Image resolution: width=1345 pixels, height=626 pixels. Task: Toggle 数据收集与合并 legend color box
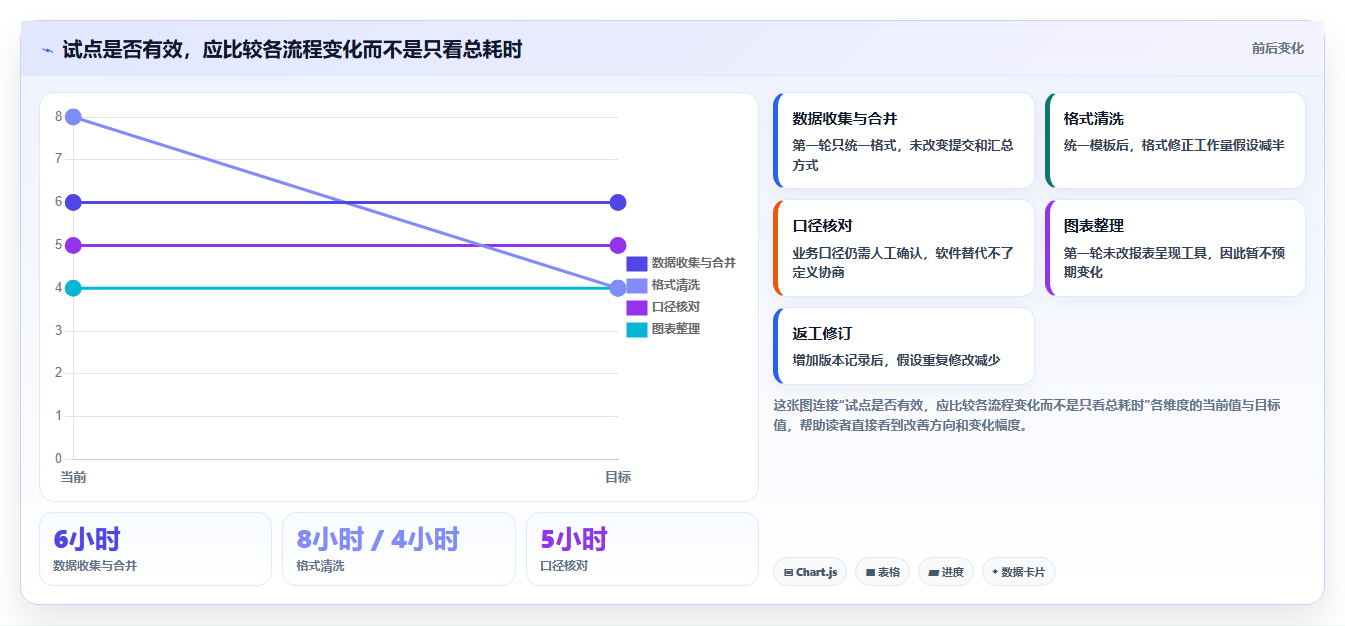[x=637, y=263]
